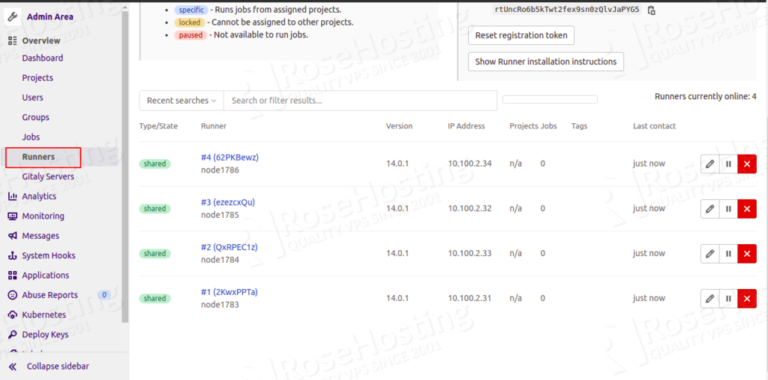This screenshot has height=380, width=768.
Task: Click the Admin Area title link
Action: [x=50, y=17]
